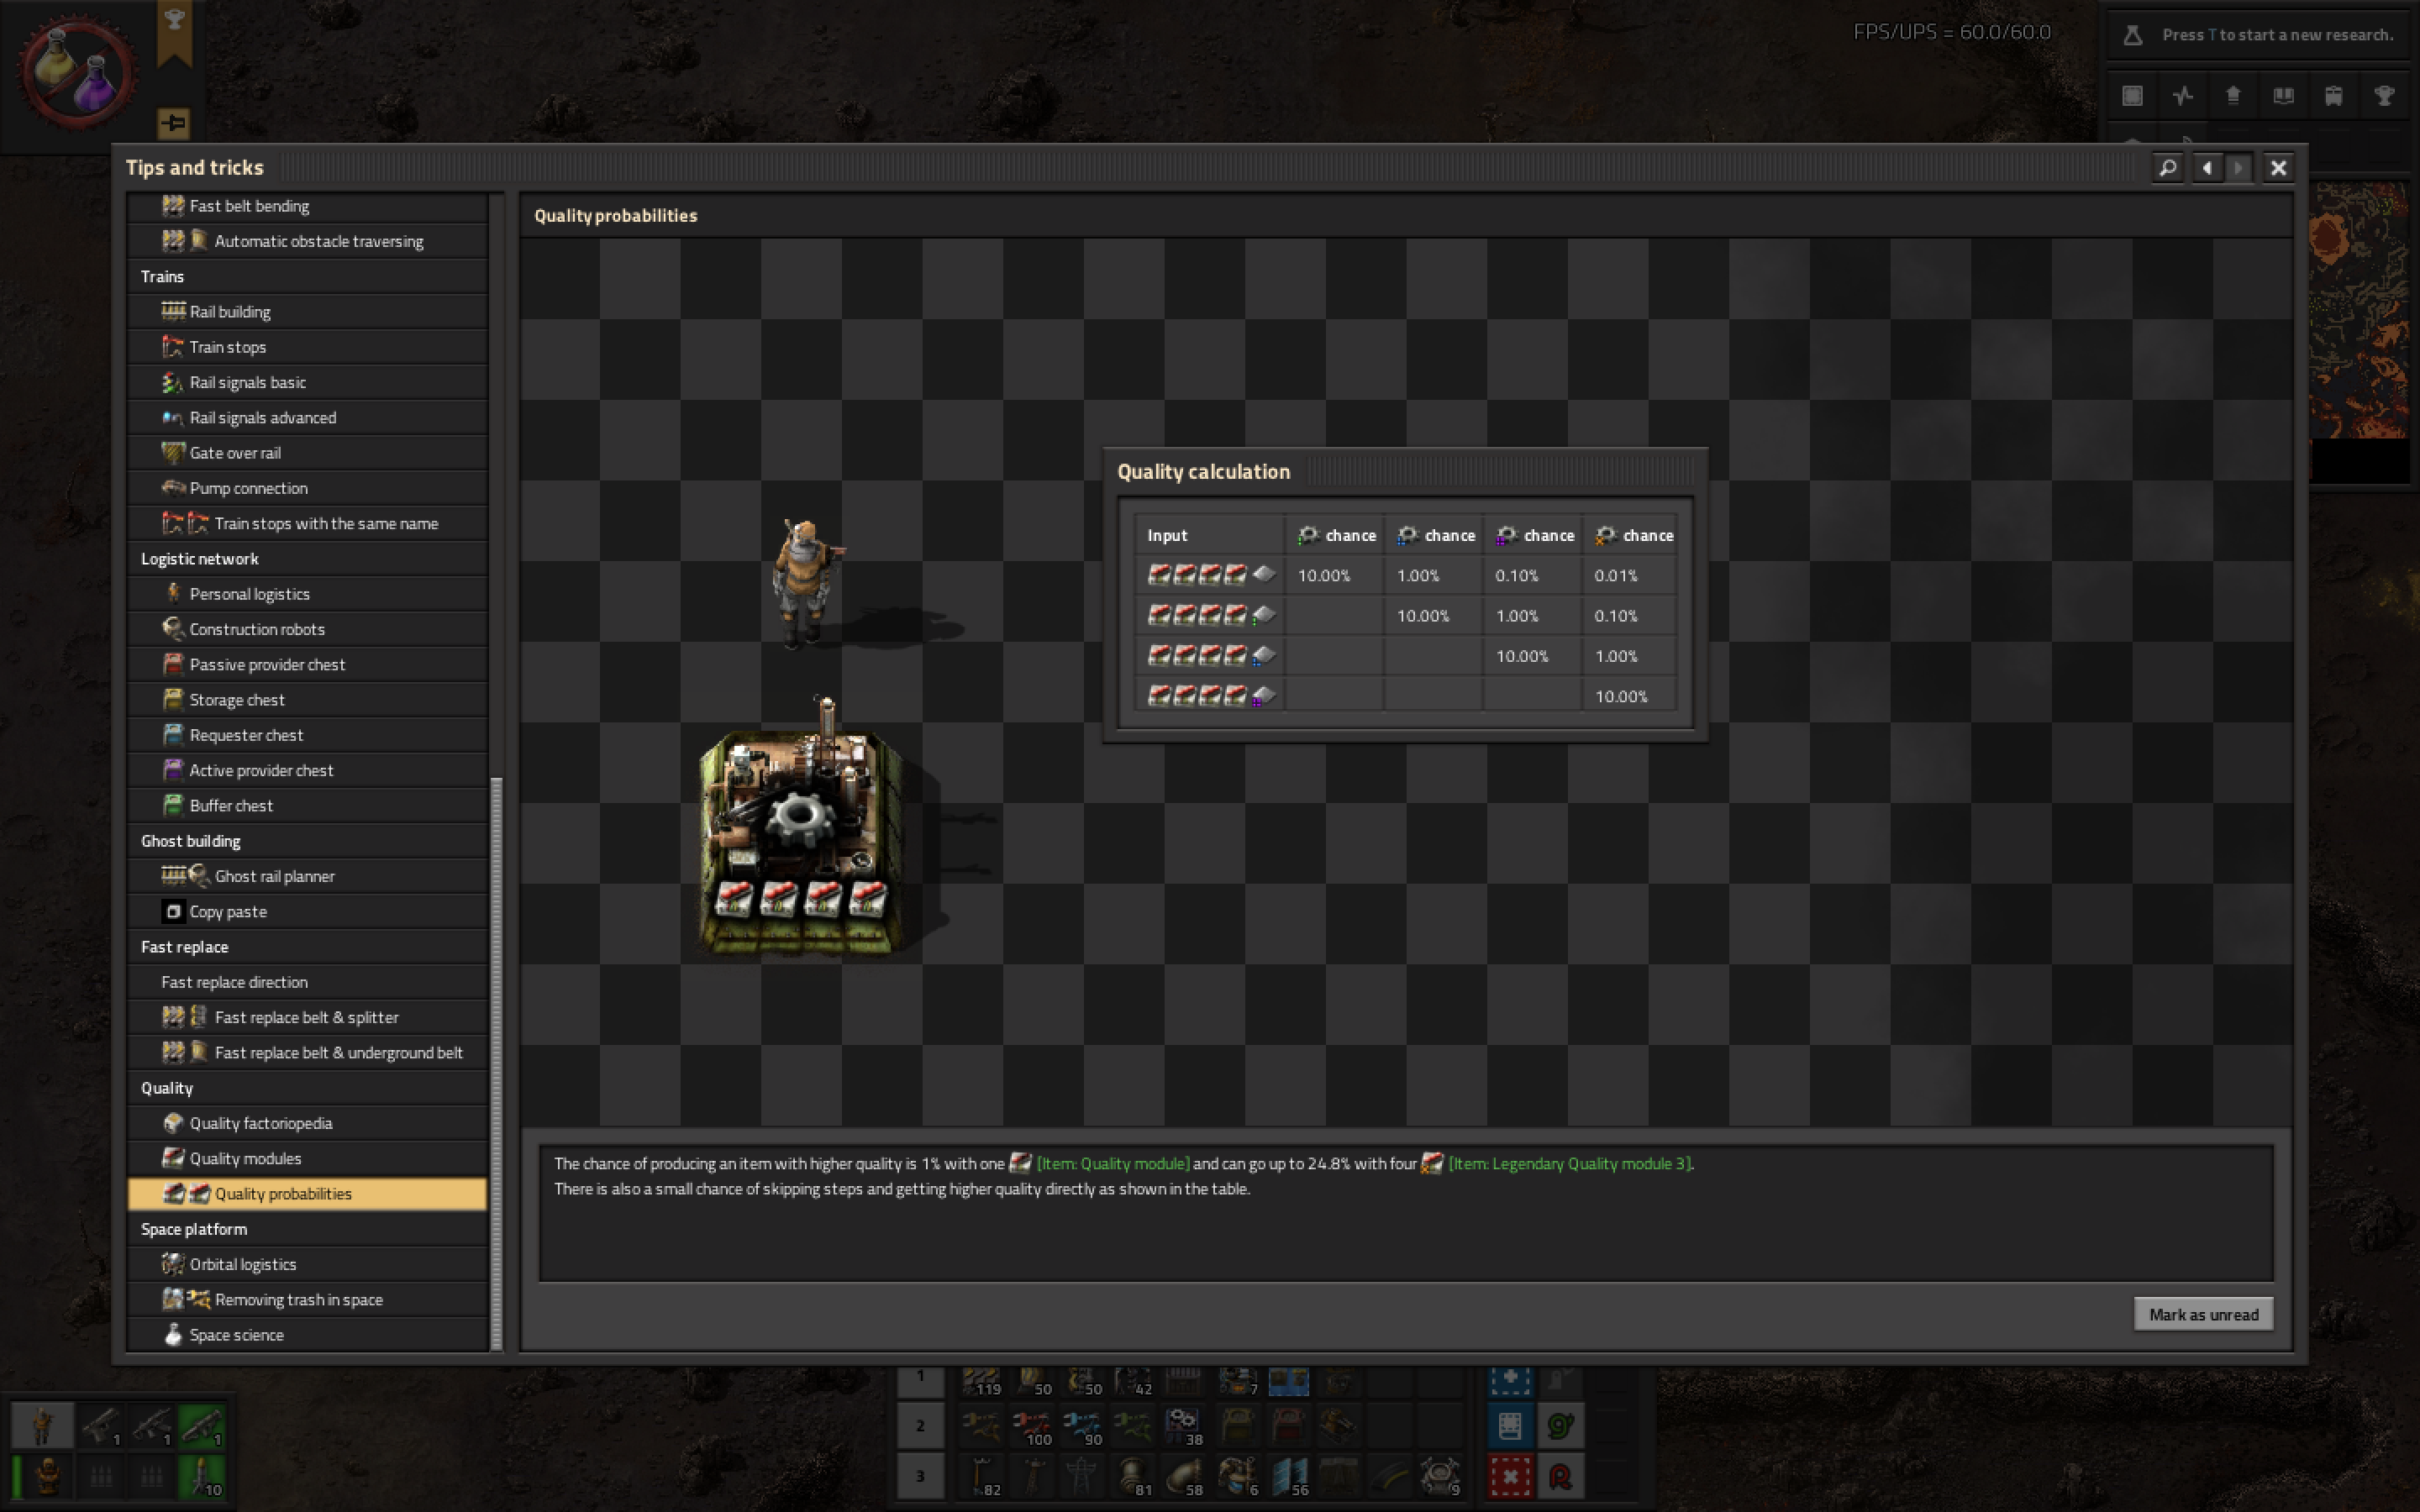Select Construction robots tip

point(308,629)
